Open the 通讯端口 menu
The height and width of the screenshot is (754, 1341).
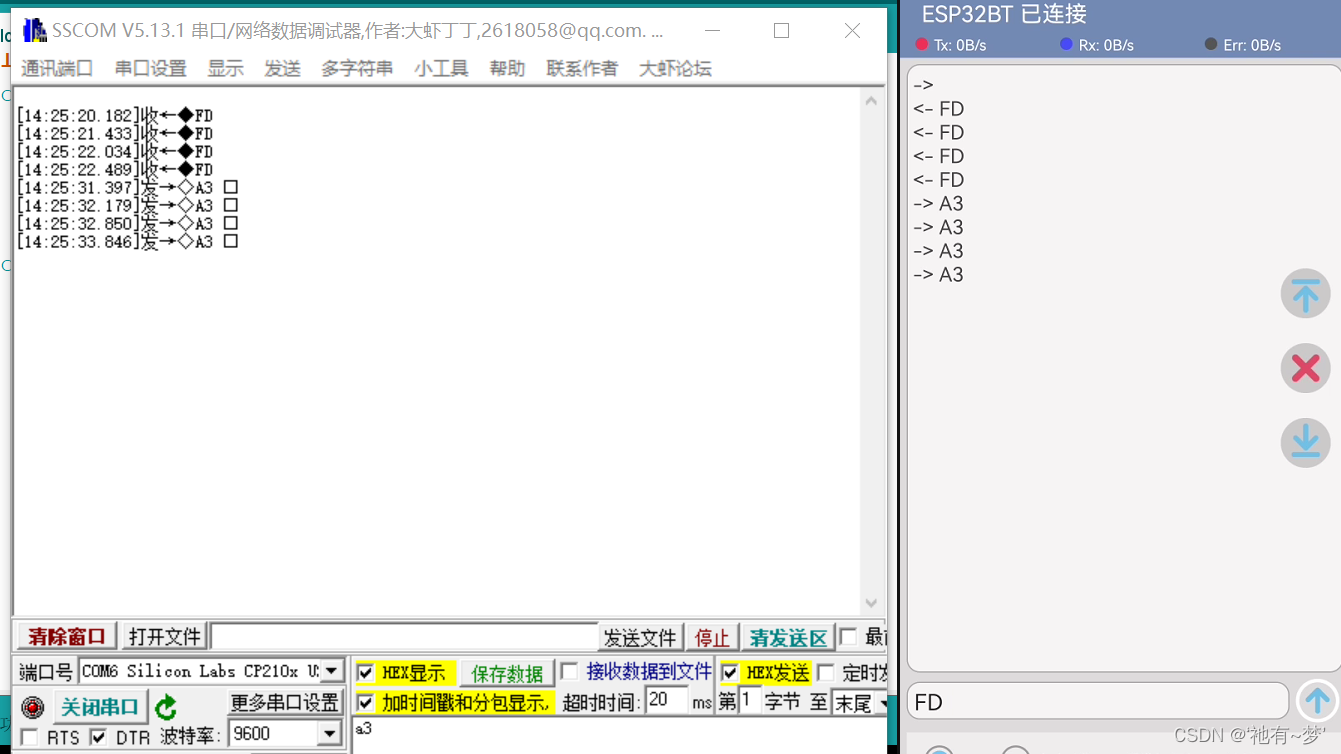[x=57, y=68]
